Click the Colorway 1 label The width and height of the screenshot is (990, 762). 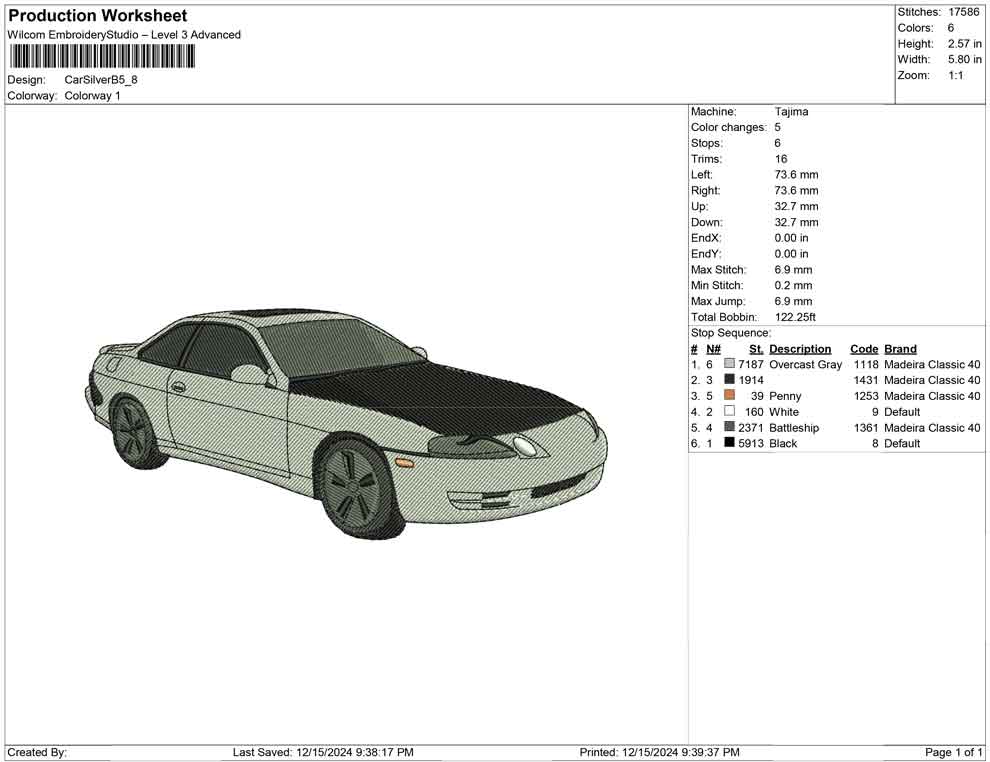click(90, 96)
